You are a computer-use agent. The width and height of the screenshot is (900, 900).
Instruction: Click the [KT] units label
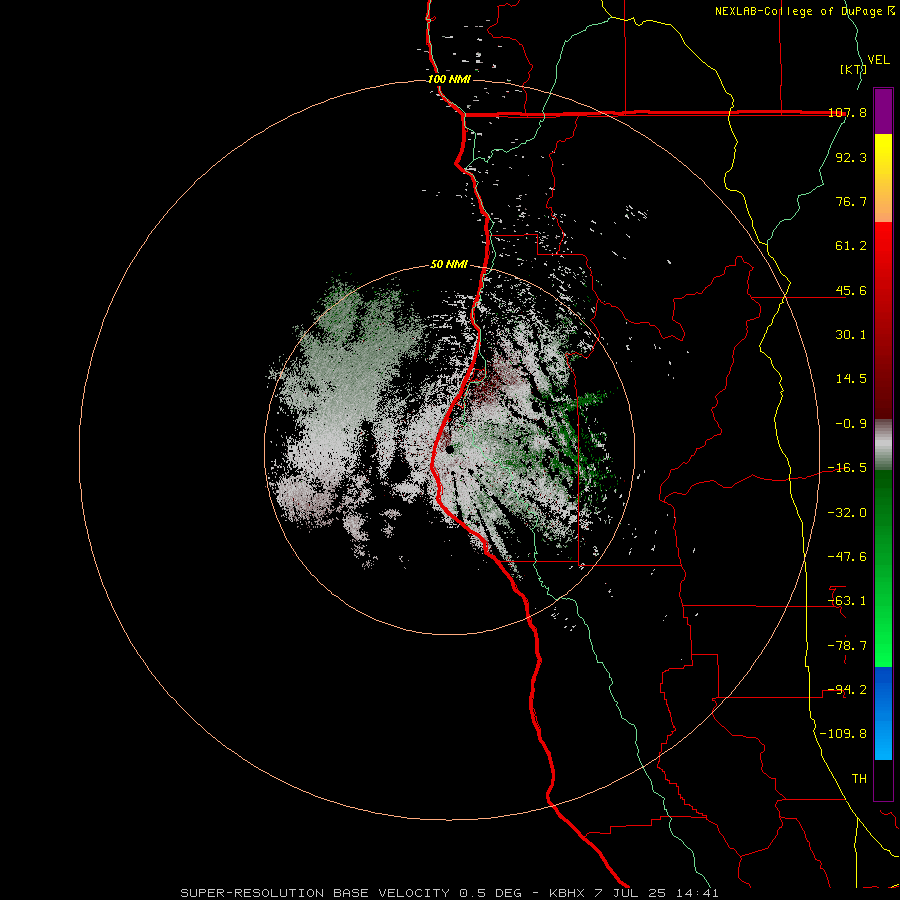click(x=853, y=69)
